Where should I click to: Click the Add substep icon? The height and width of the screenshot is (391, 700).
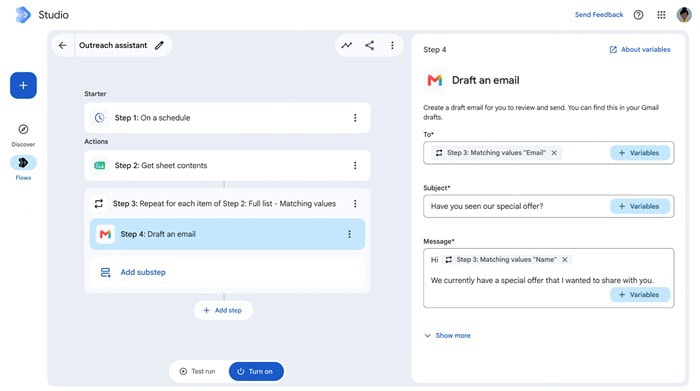[x=105, y=272]
